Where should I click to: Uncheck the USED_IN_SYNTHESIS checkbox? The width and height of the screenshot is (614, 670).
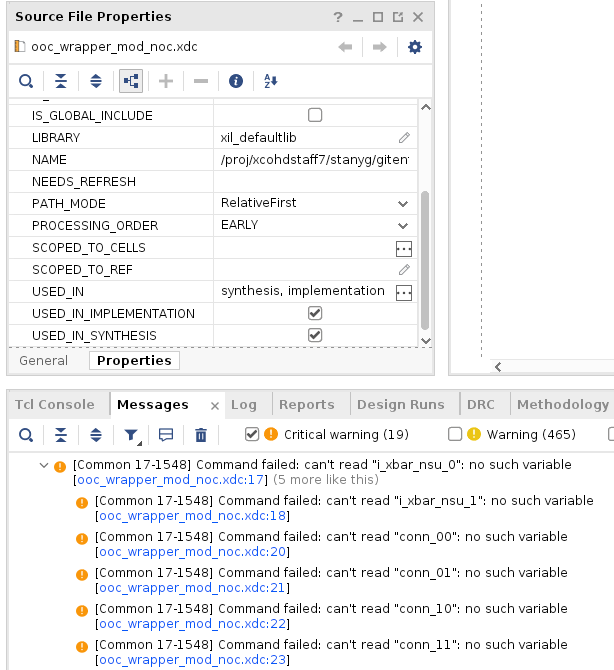[x=315, y=335]
